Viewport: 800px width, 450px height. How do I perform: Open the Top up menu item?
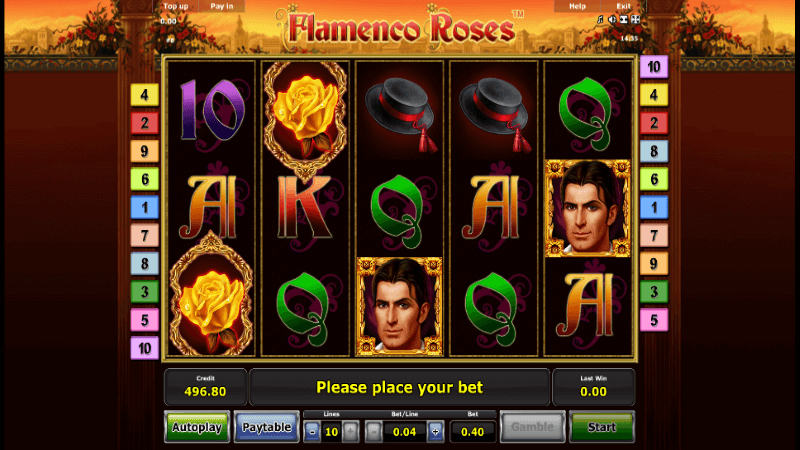point(176,6)
